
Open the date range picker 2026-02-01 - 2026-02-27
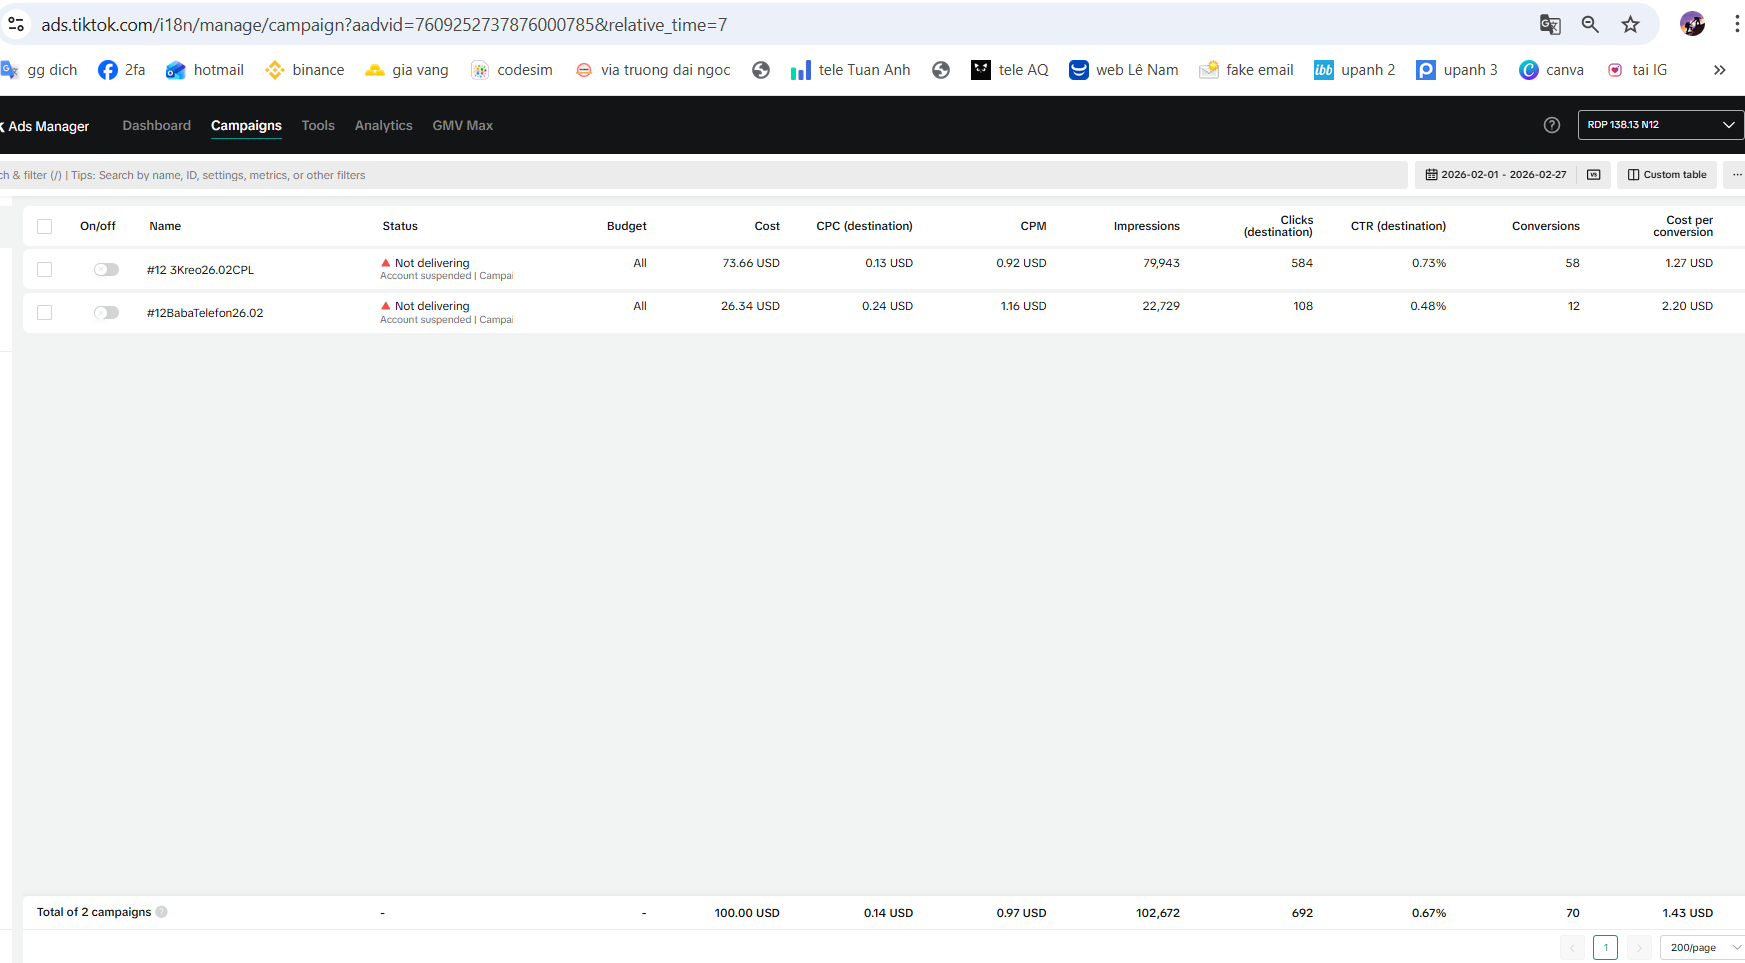click(x=1495, y=175)
